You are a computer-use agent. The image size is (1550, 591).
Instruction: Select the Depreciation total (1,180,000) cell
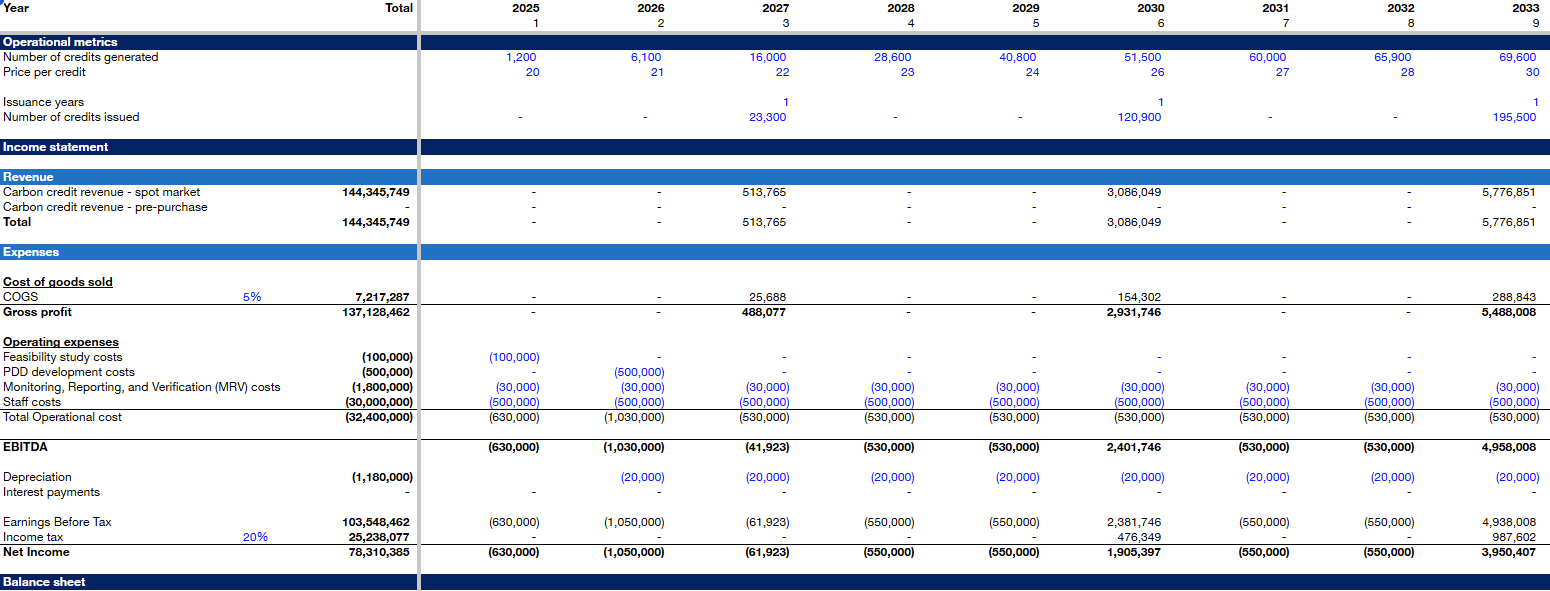tap(381, 477)
